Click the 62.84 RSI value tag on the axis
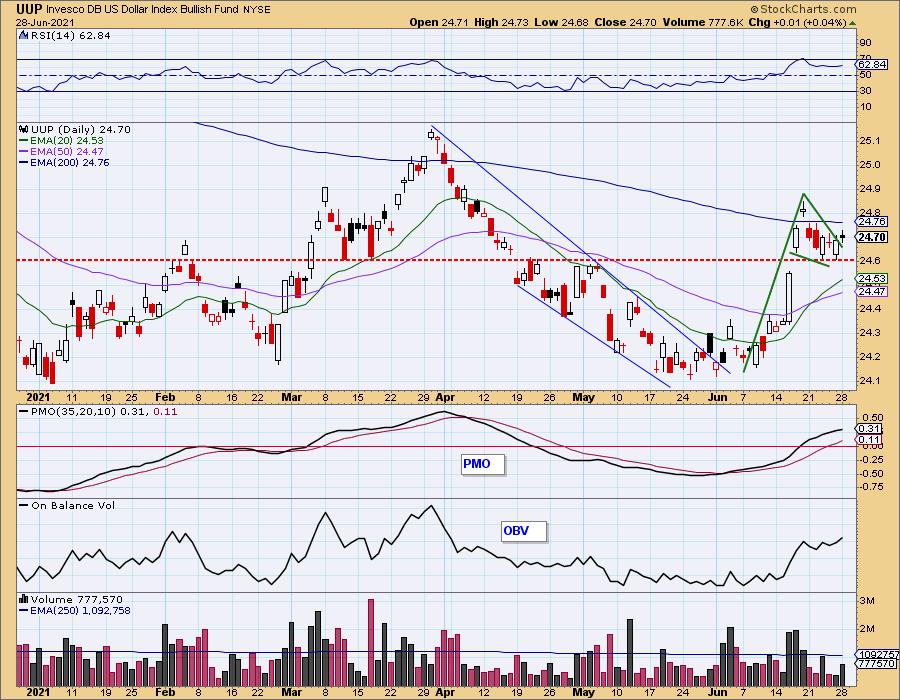 tap(873, 64)
